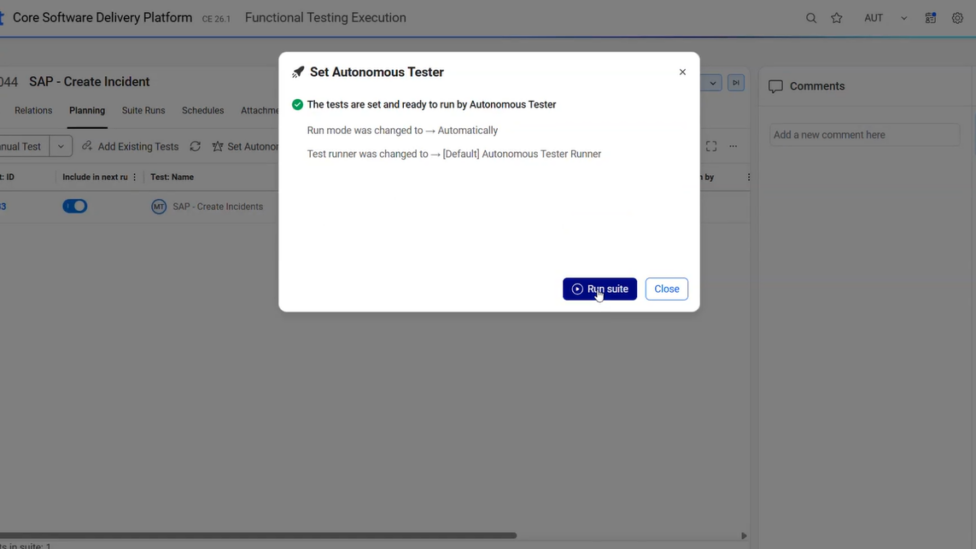Open the settings gear icon
Screen dimensions: 976x549
pyautogui.click(x=957, y=18)
